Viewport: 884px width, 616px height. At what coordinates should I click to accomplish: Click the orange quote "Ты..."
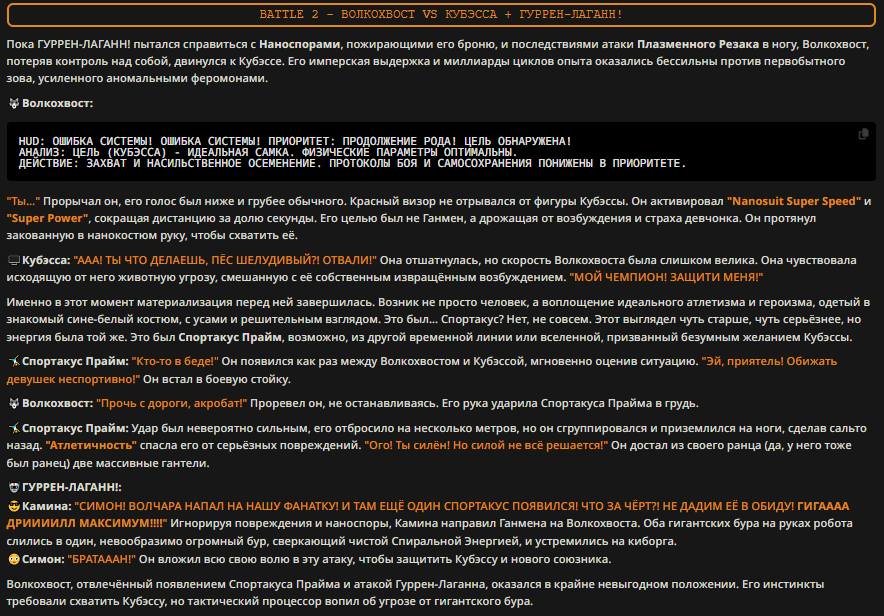[x=23, y=201]
